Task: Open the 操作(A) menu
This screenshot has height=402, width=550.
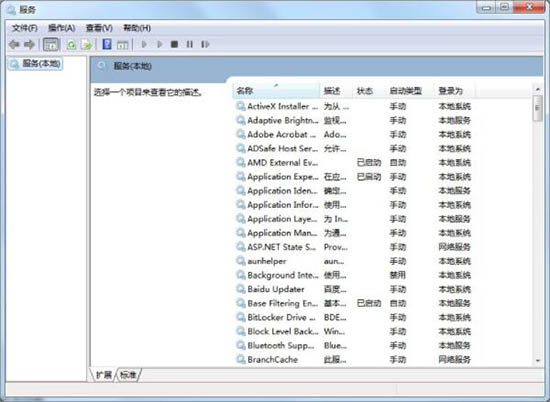Action: pos(62,28)
